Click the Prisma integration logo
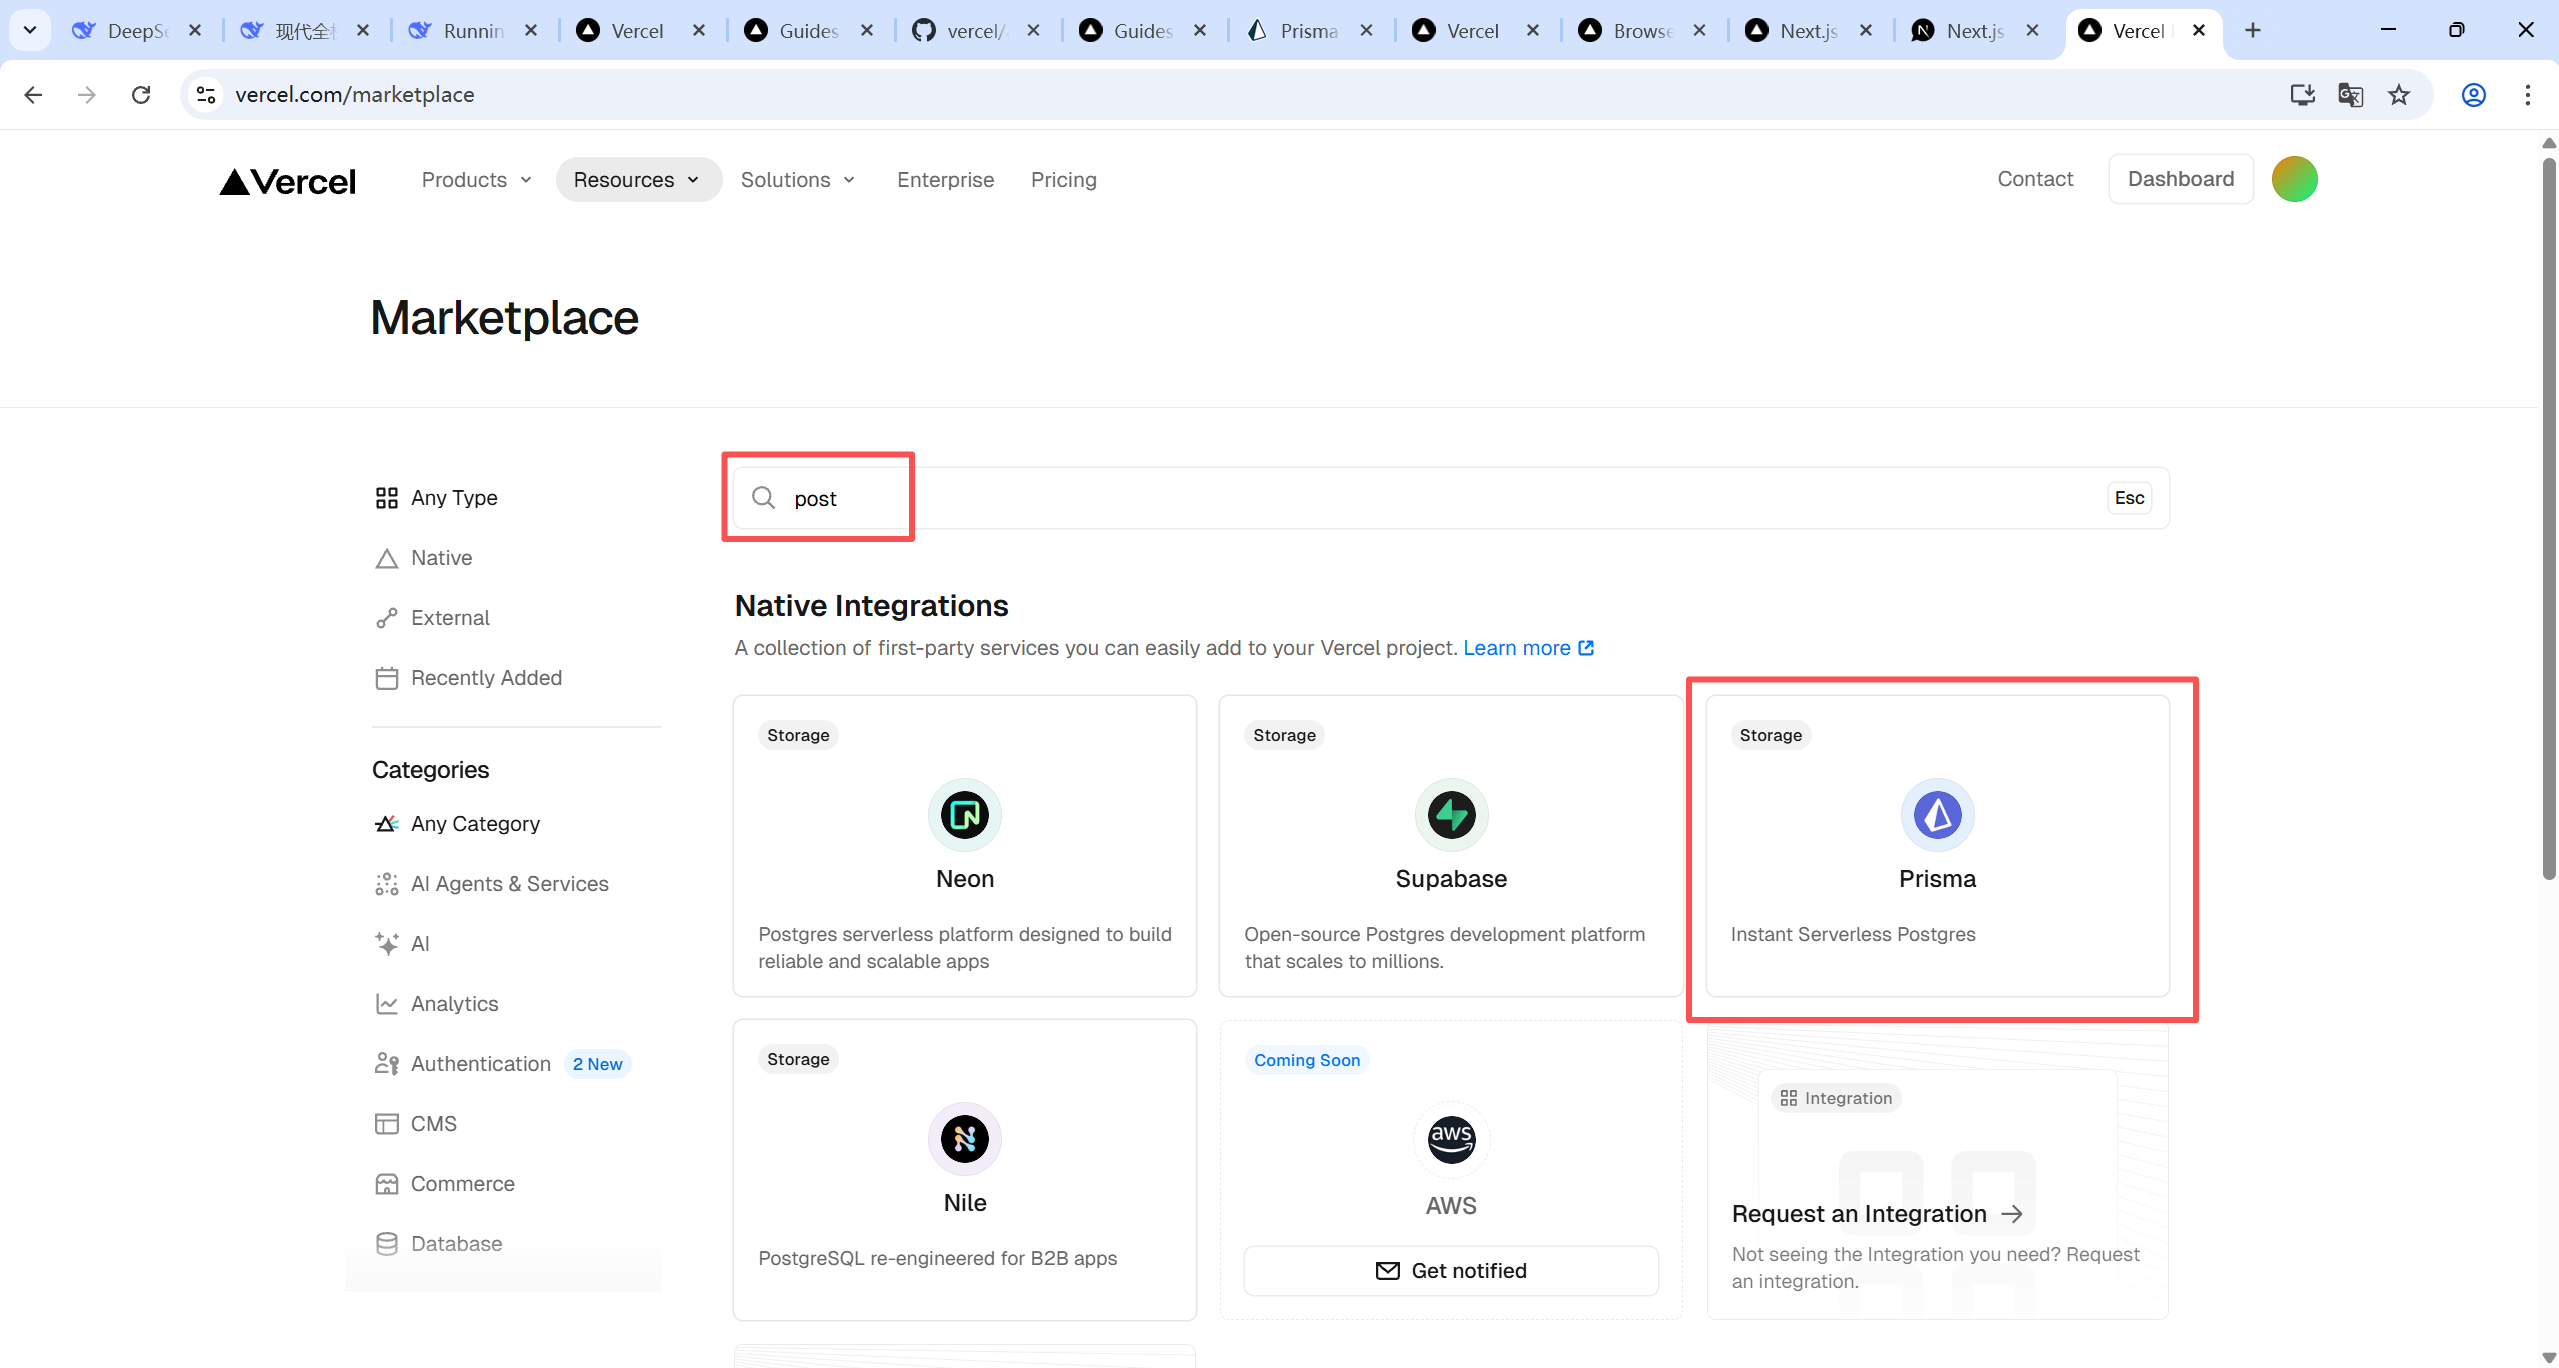The image size is (2559, 1368). 1937,815
